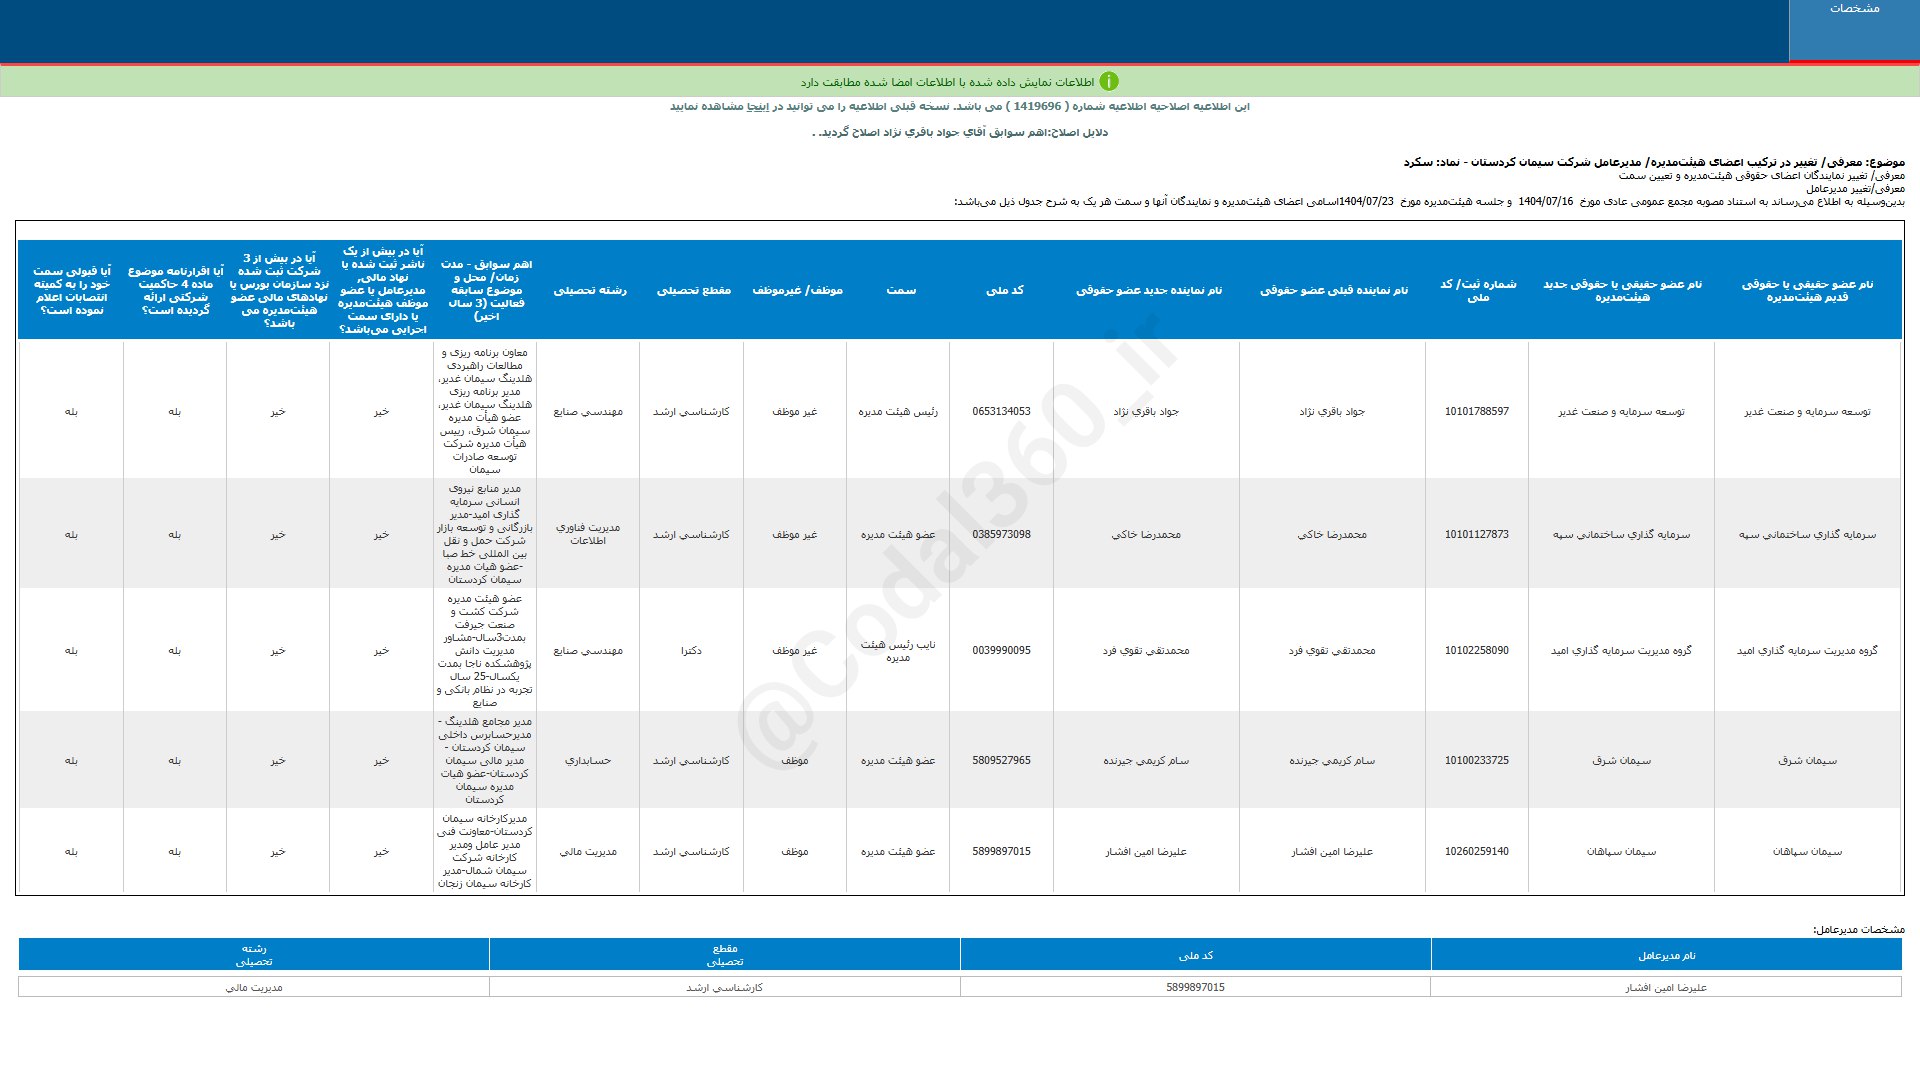1920x1080 pixels.
Task: Open the مشخصات tab at top right
Action: coord(1854,9)
